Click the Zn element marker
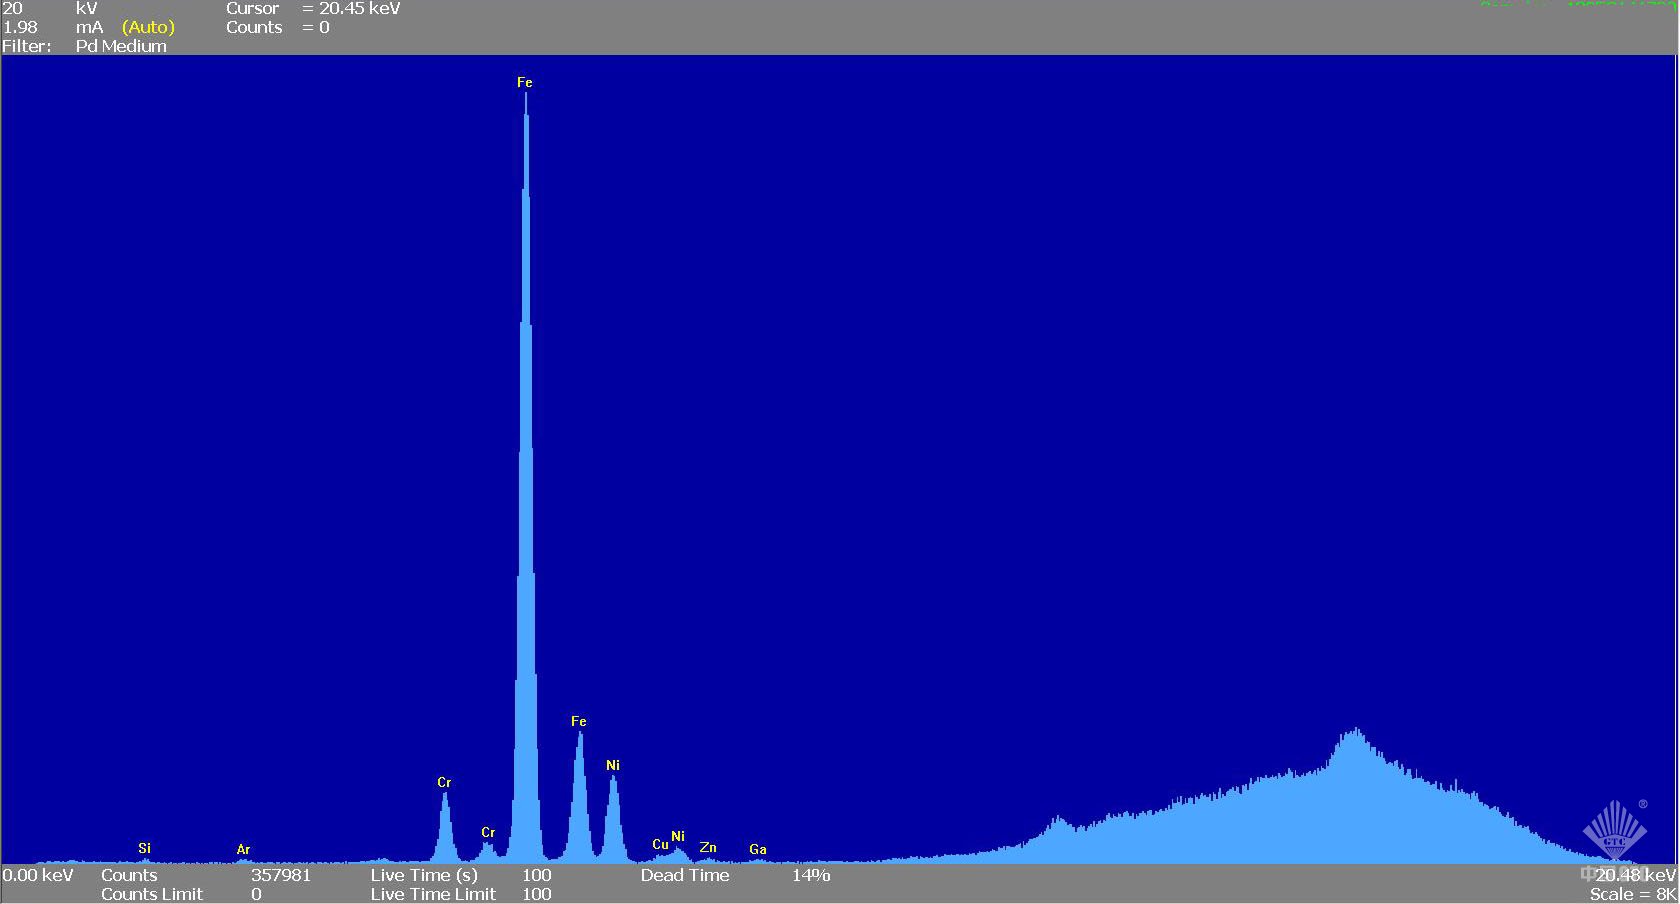 (708, 847)
